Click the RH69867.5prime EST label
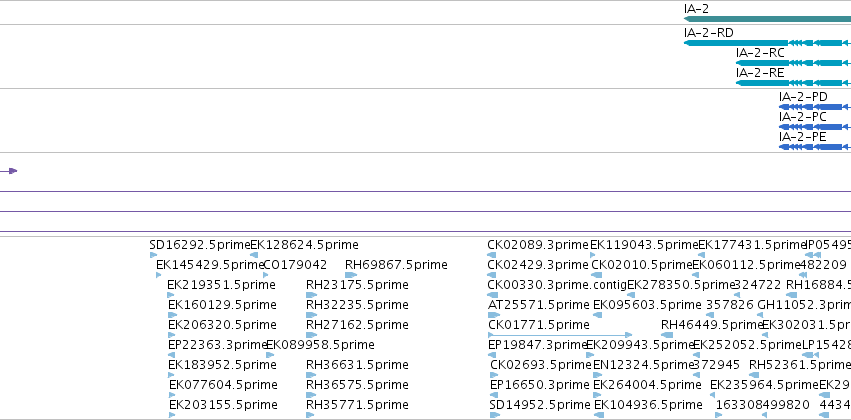 coord(396,265)
